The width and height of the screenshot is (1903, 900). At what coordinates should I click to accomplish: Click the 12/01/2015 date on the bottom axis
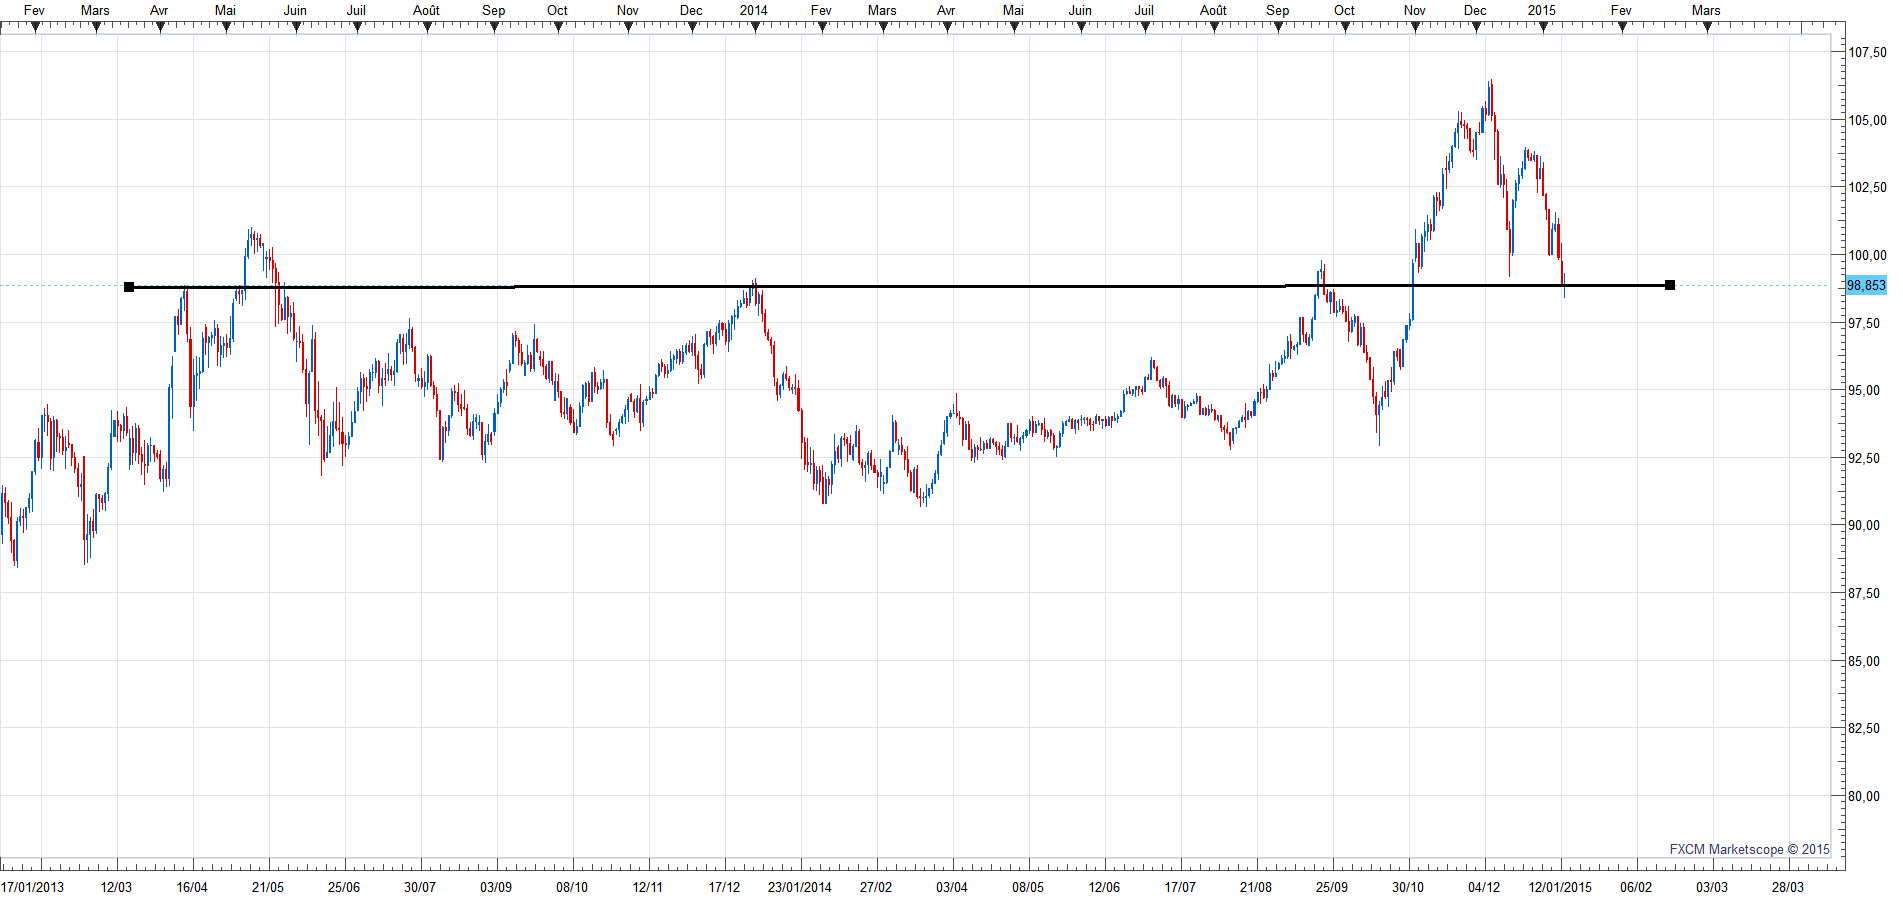click(1560, 887)
